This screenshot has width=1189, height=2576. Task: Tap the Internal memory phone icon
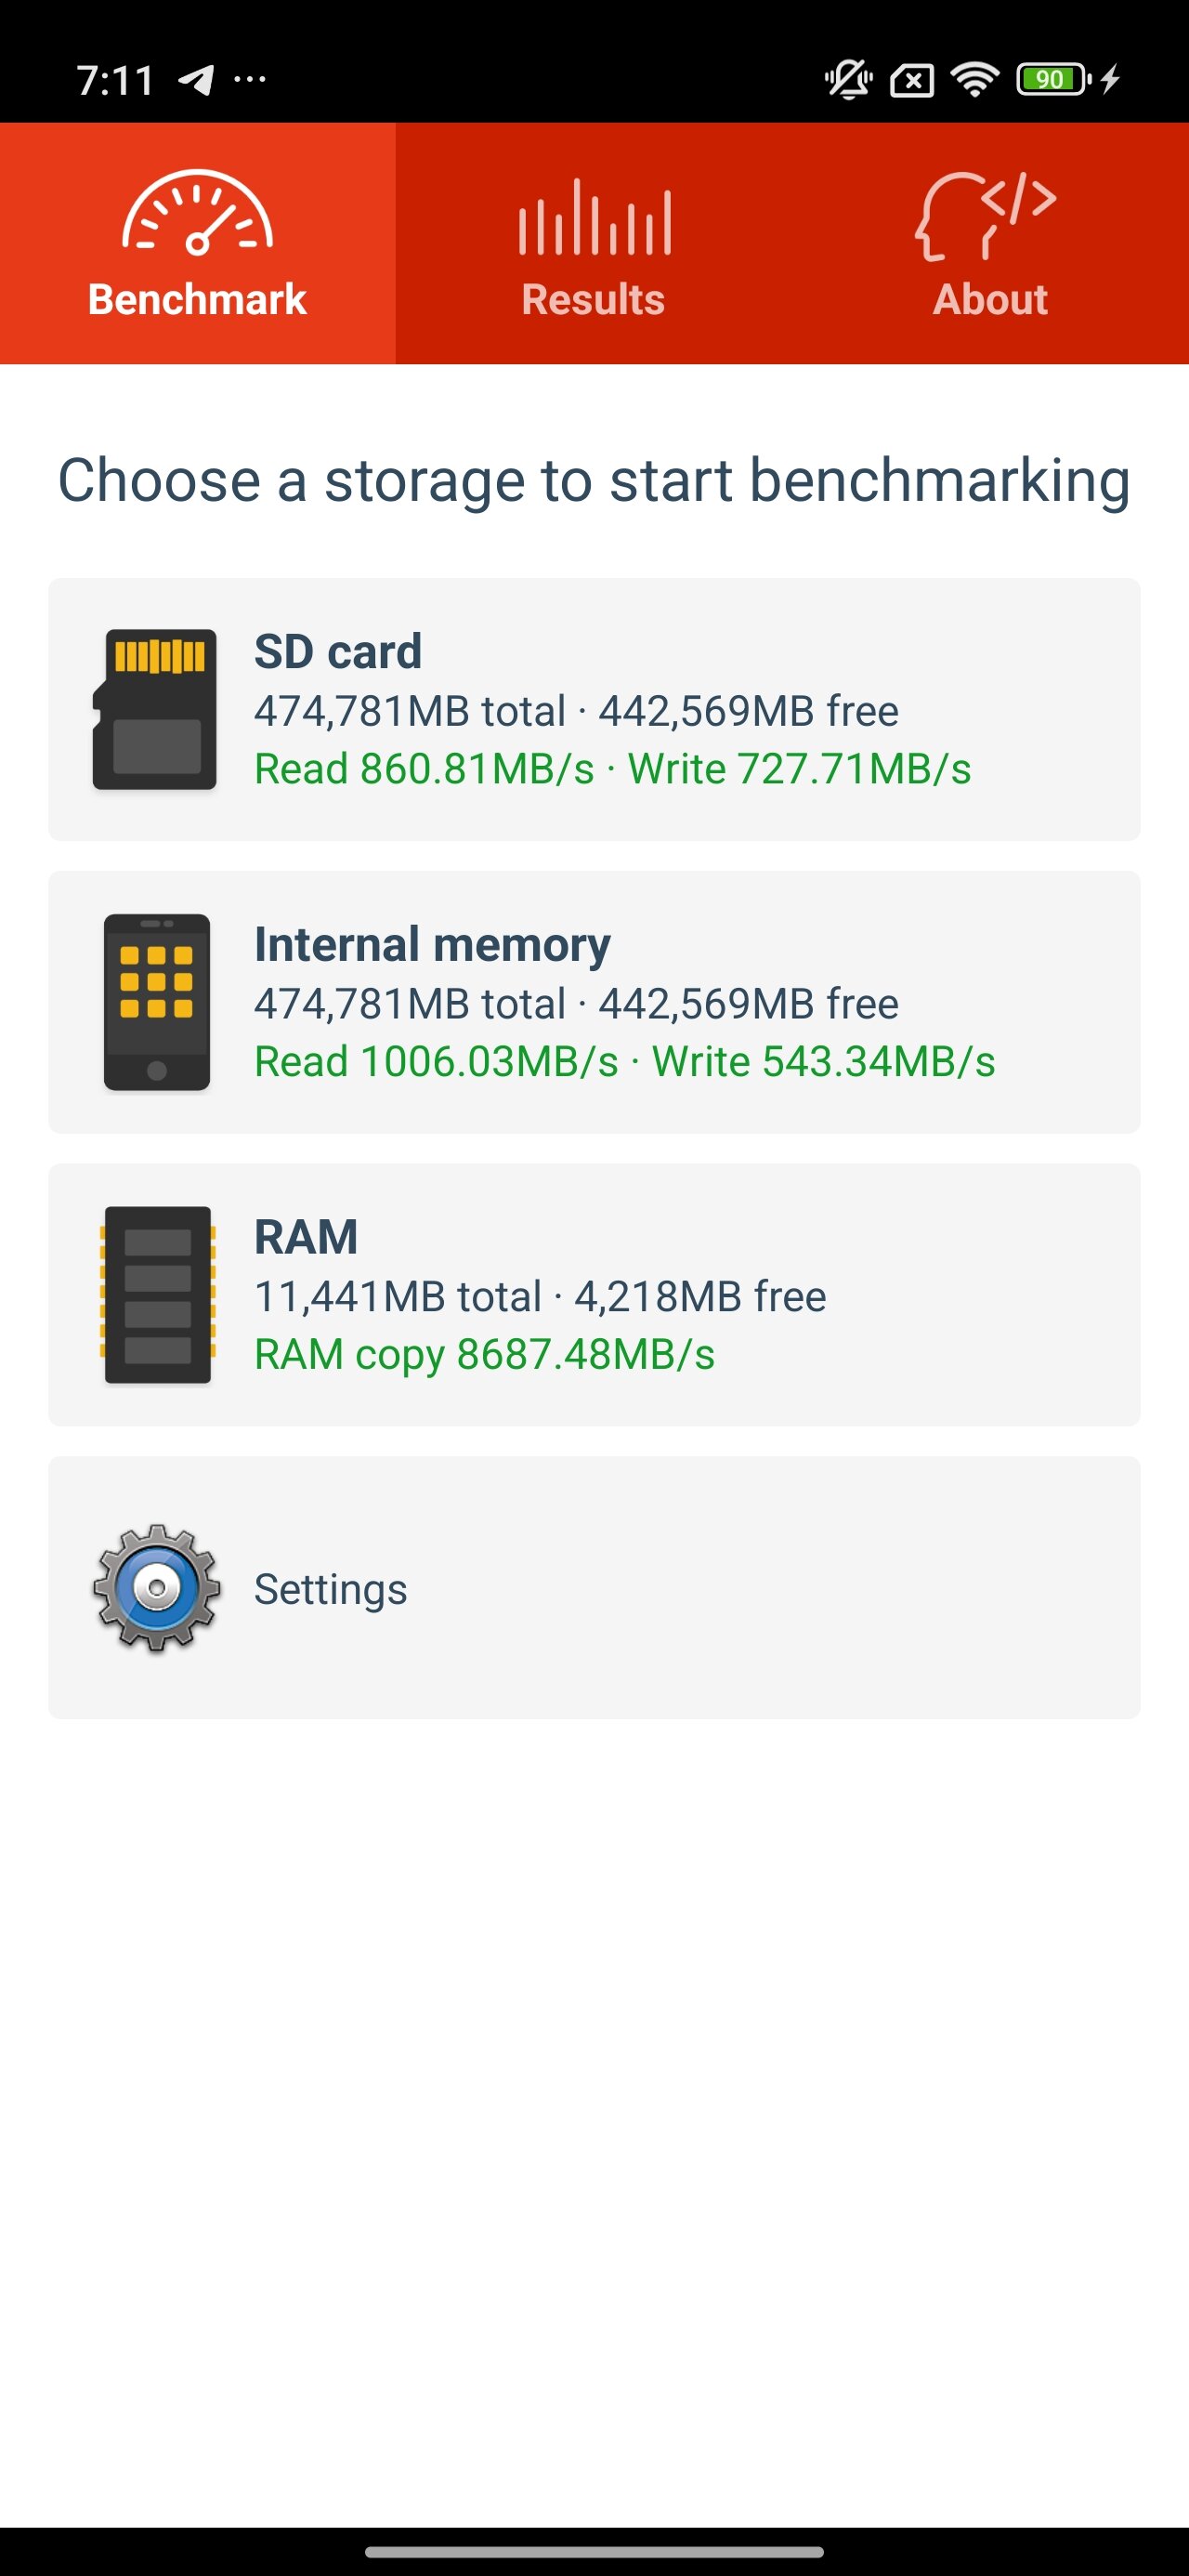(x=157, y=1002)
